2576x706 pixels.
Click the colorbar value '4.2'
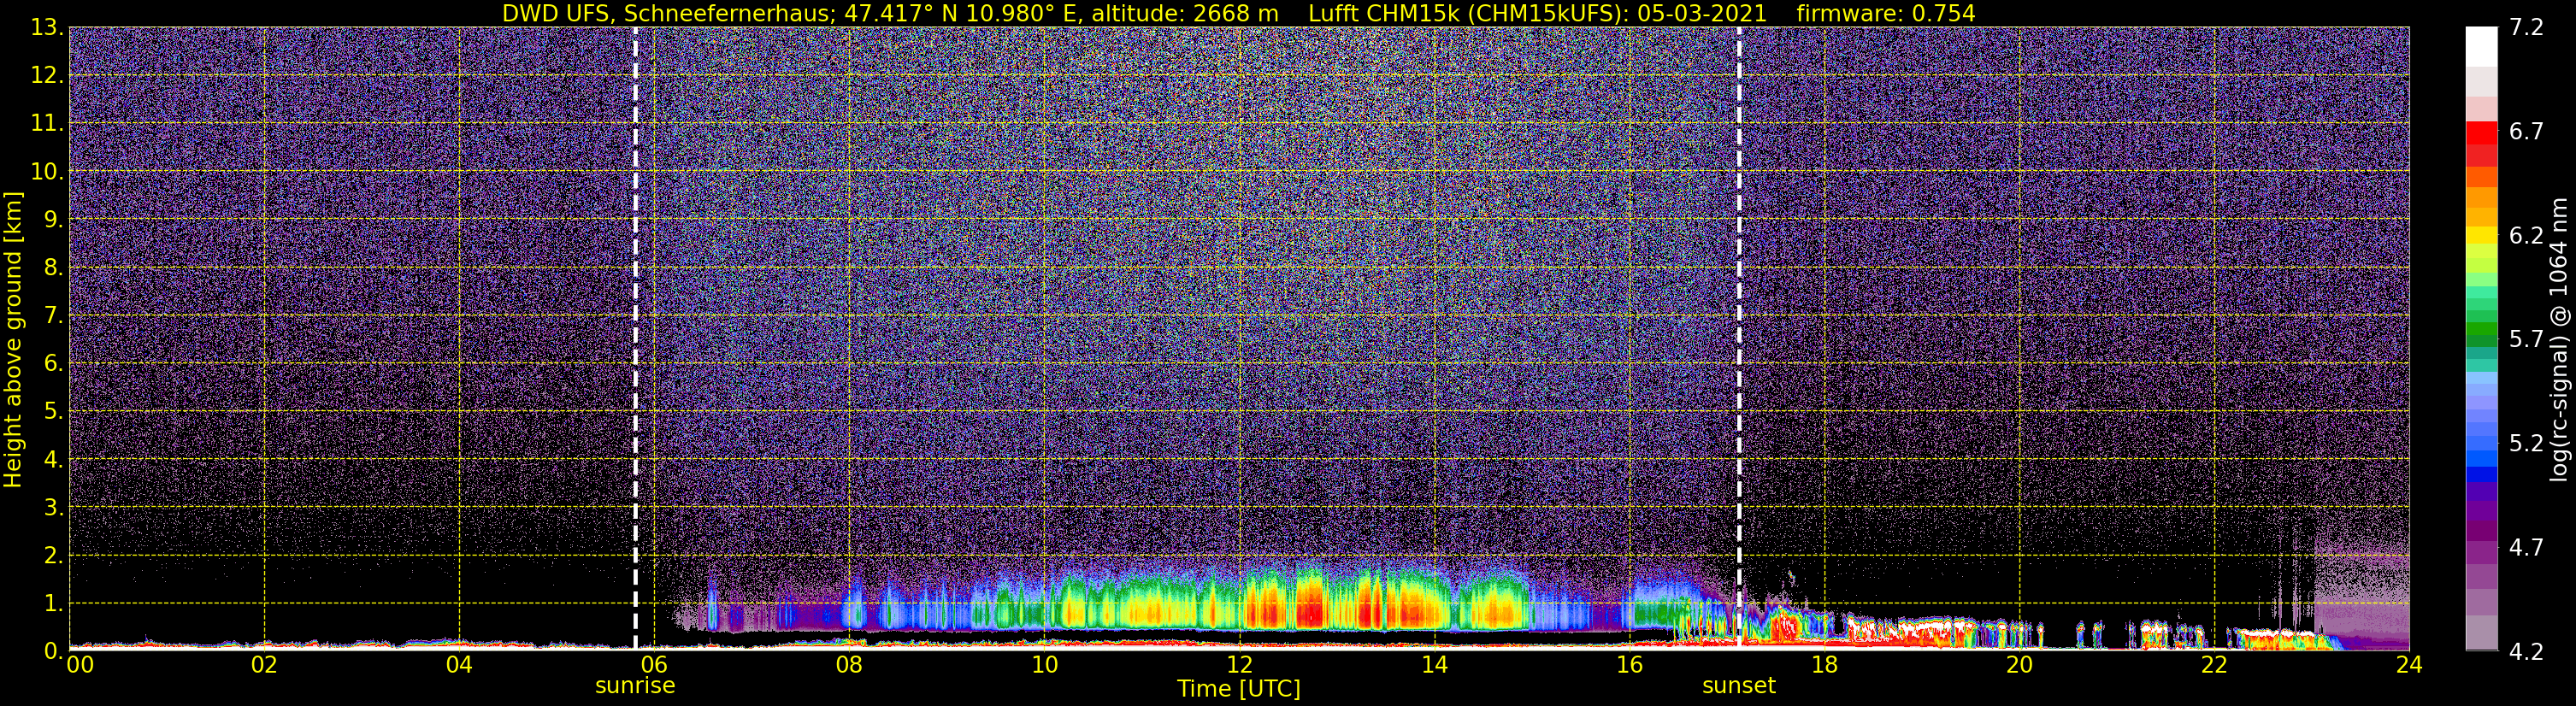[x=2526, y=651]
